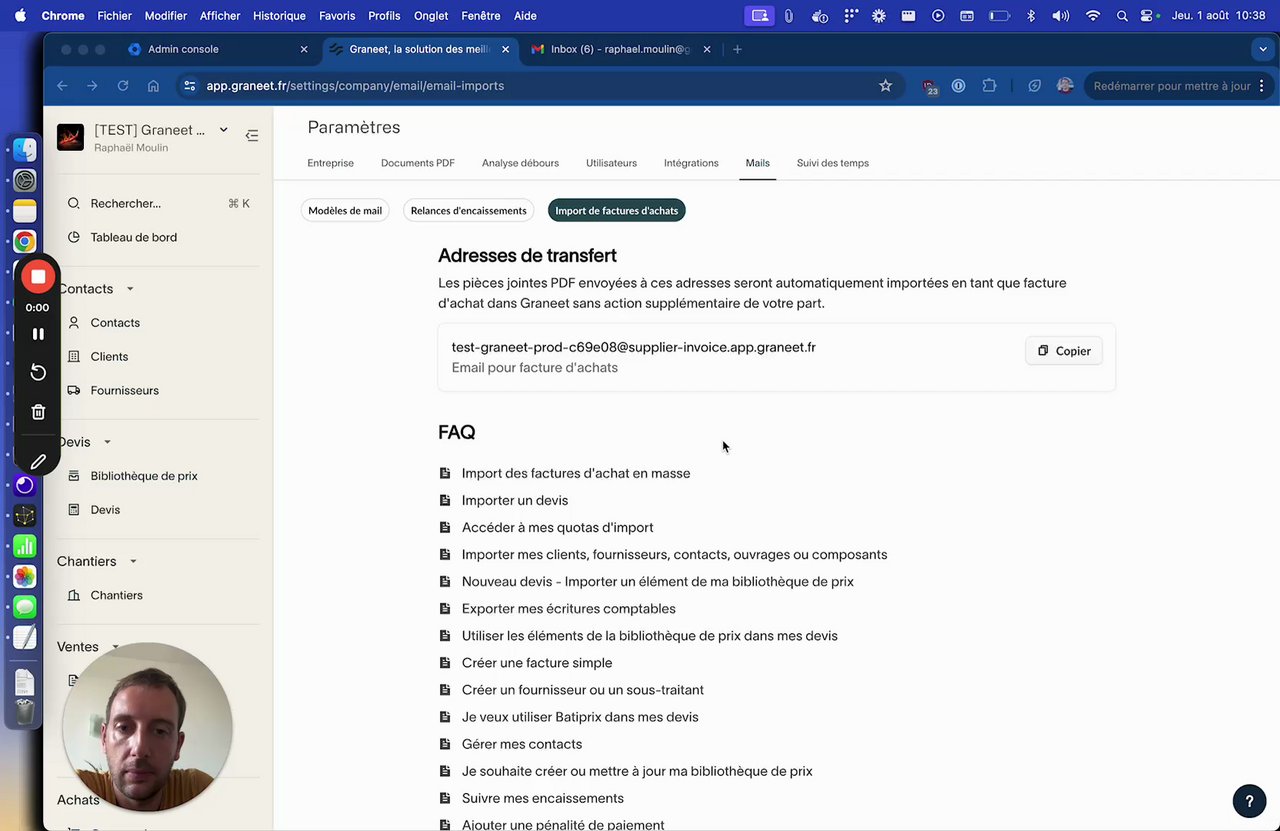
Task: Collapse the Graneet sidebar with the menu icon
Action: pos(251,135)
